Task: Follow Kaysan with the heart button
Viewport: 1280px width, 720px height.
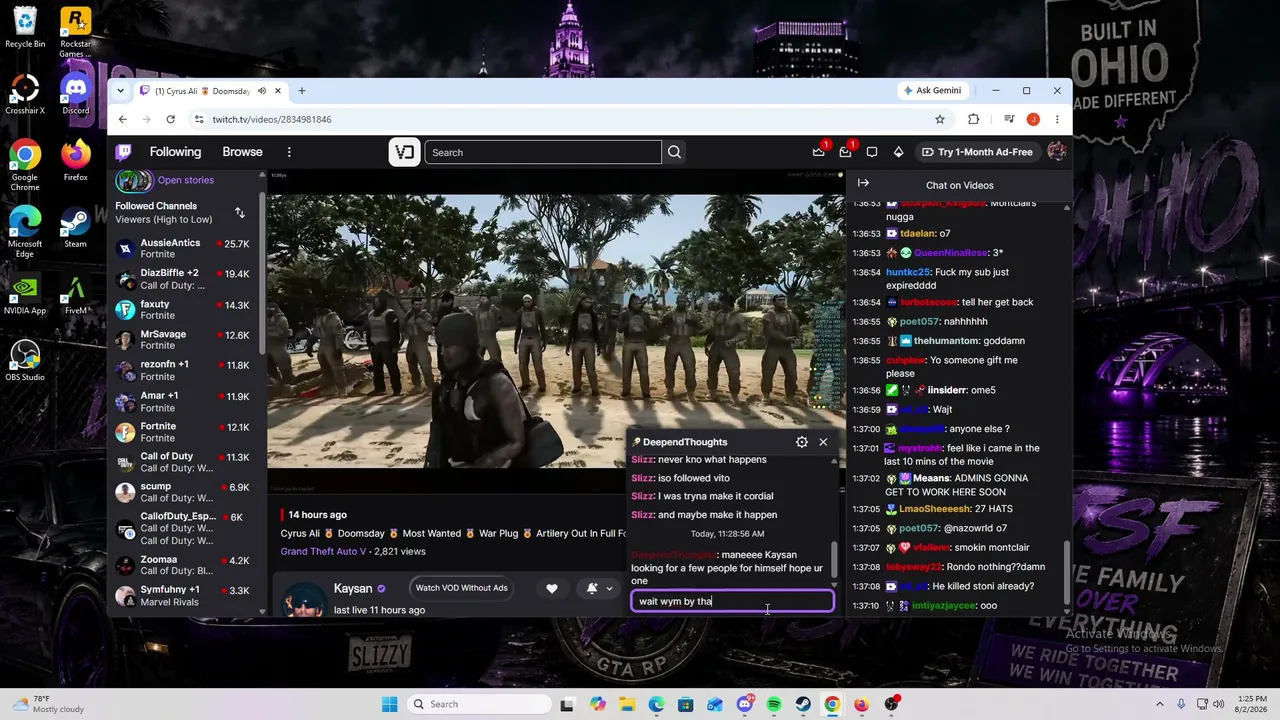Action: point(551,588)
